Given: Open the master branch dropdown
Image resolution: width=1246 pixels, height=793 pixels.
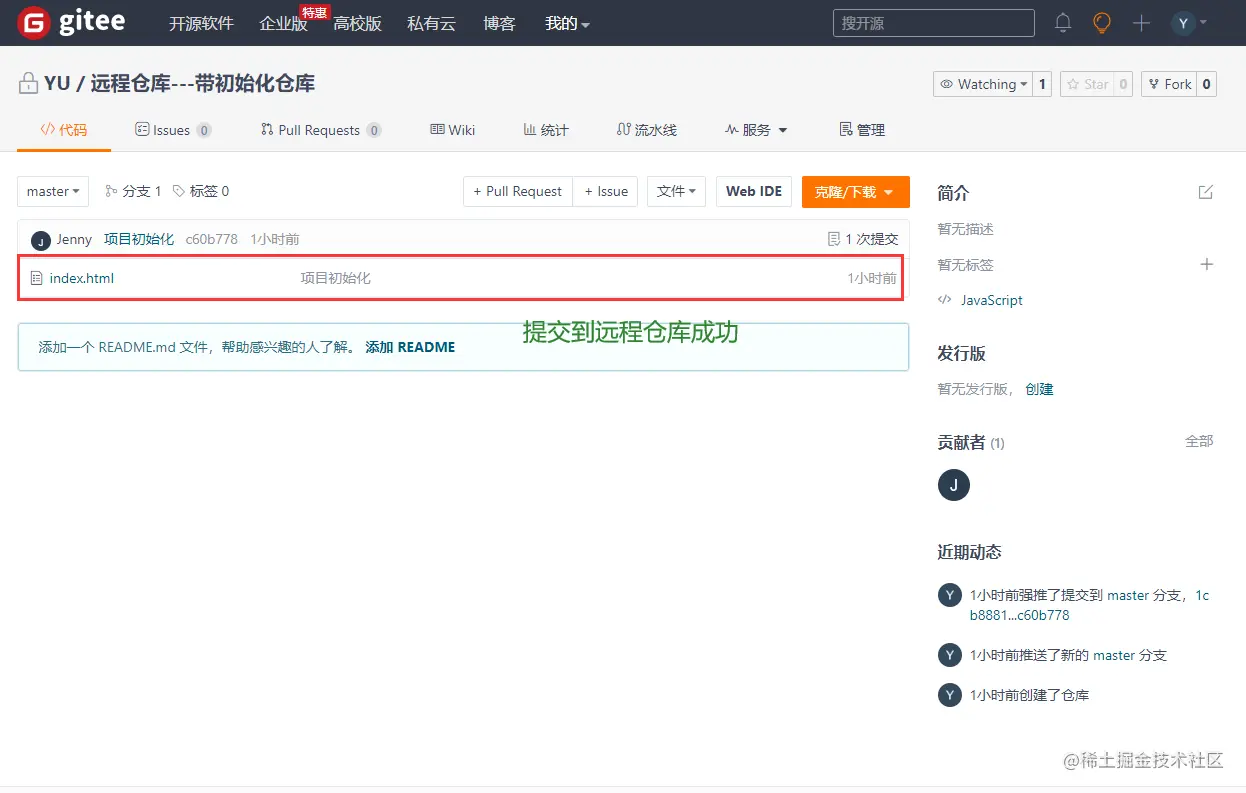Looking at the screenshot, I should (x=52, y=191).
